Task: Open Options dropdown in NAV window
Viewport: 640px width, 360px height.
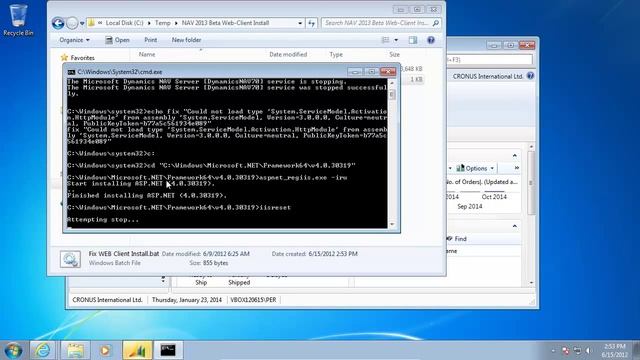Action: click(x=476, y=168)
